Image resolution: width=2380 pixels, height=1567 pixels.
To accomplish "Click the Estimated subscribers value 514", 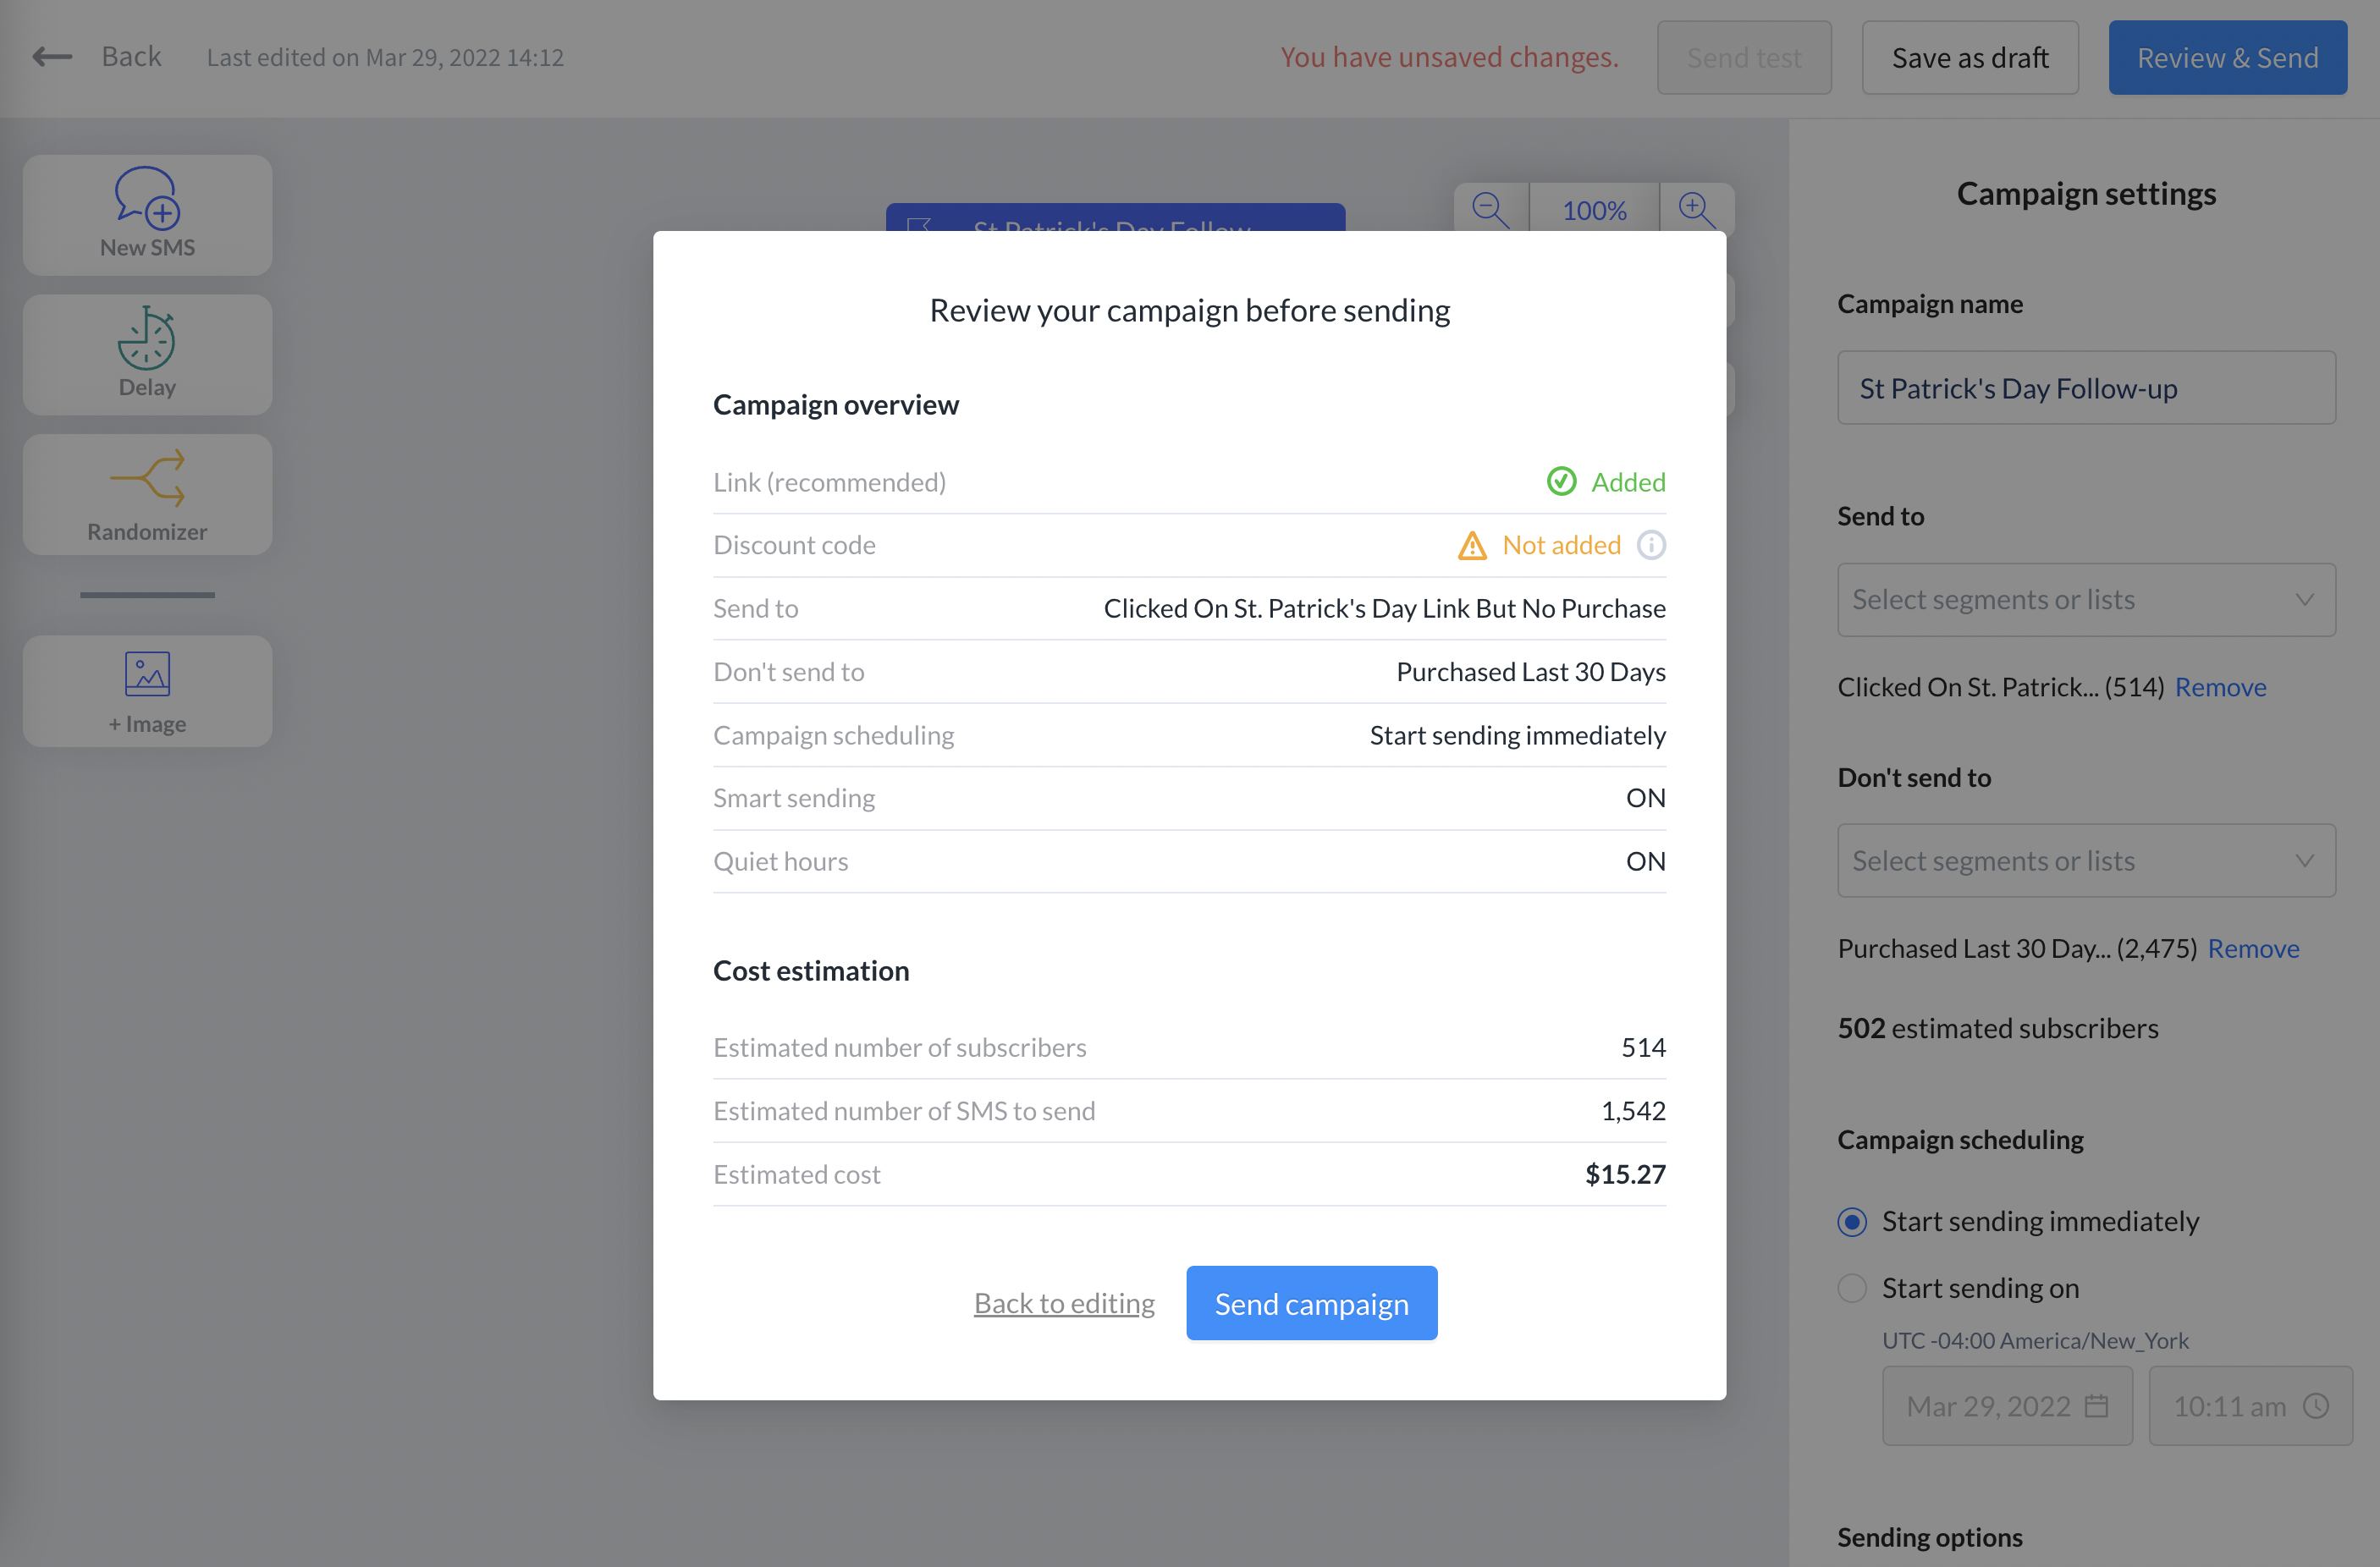I will click(1643, 1047).
